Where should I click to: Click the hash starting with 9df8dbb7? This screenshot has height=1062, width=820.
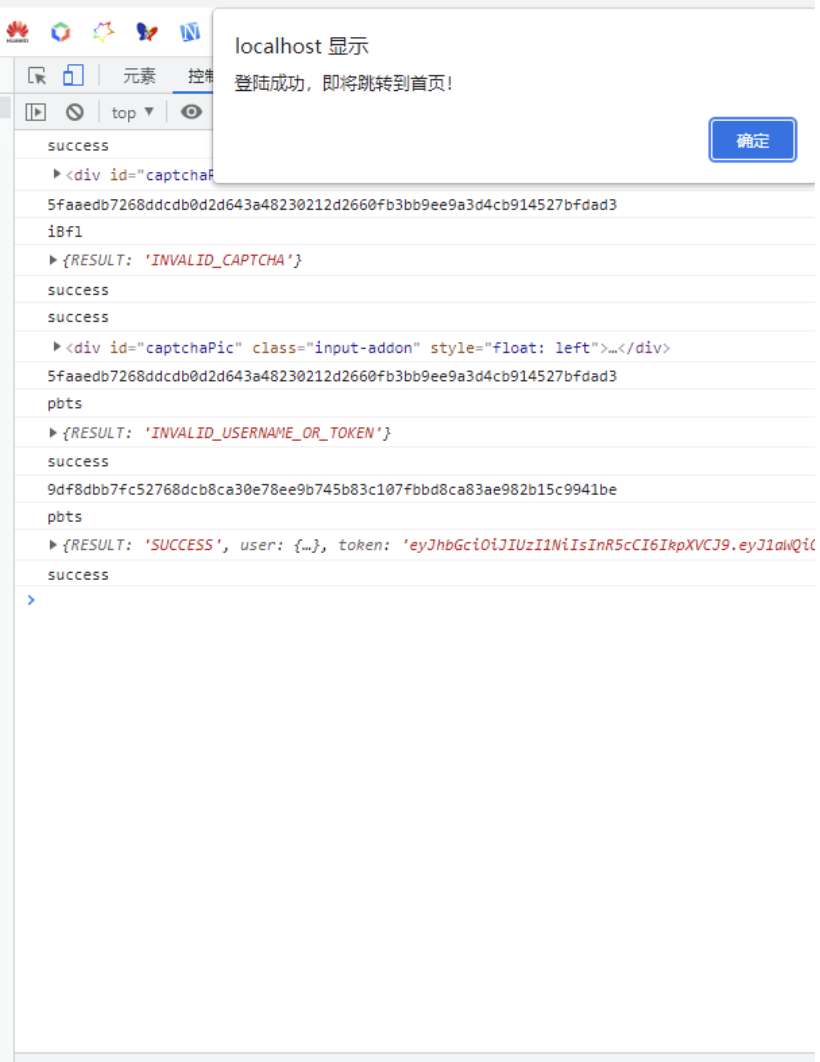click(332, 489)
